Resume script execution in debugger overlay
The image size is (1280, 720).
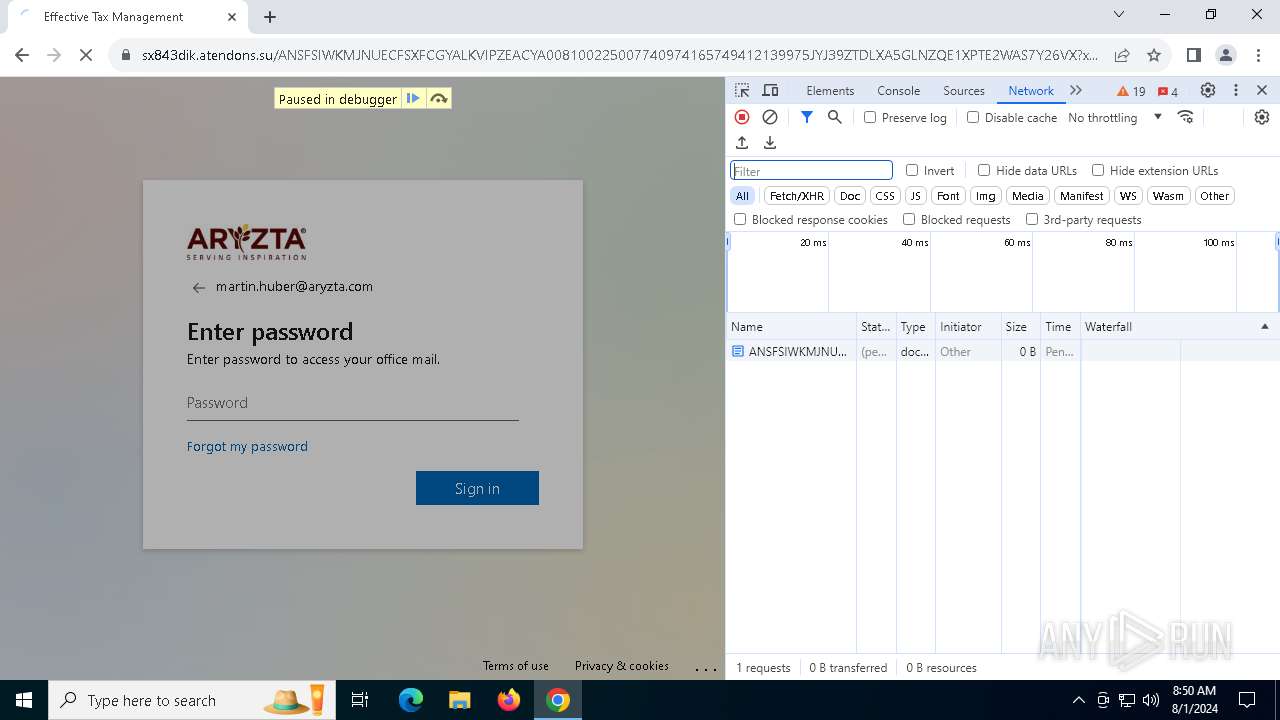pyautogui.click(x=413, y=98)
